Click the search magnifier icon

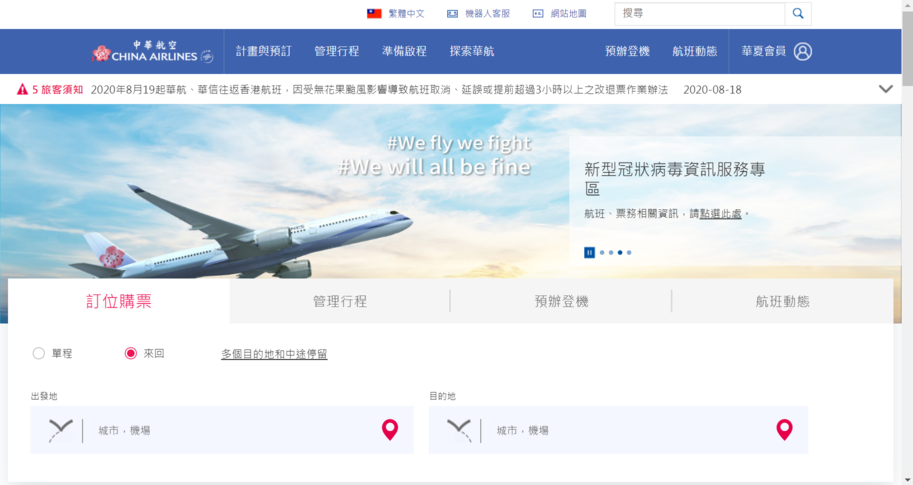[x=798, y=13]
